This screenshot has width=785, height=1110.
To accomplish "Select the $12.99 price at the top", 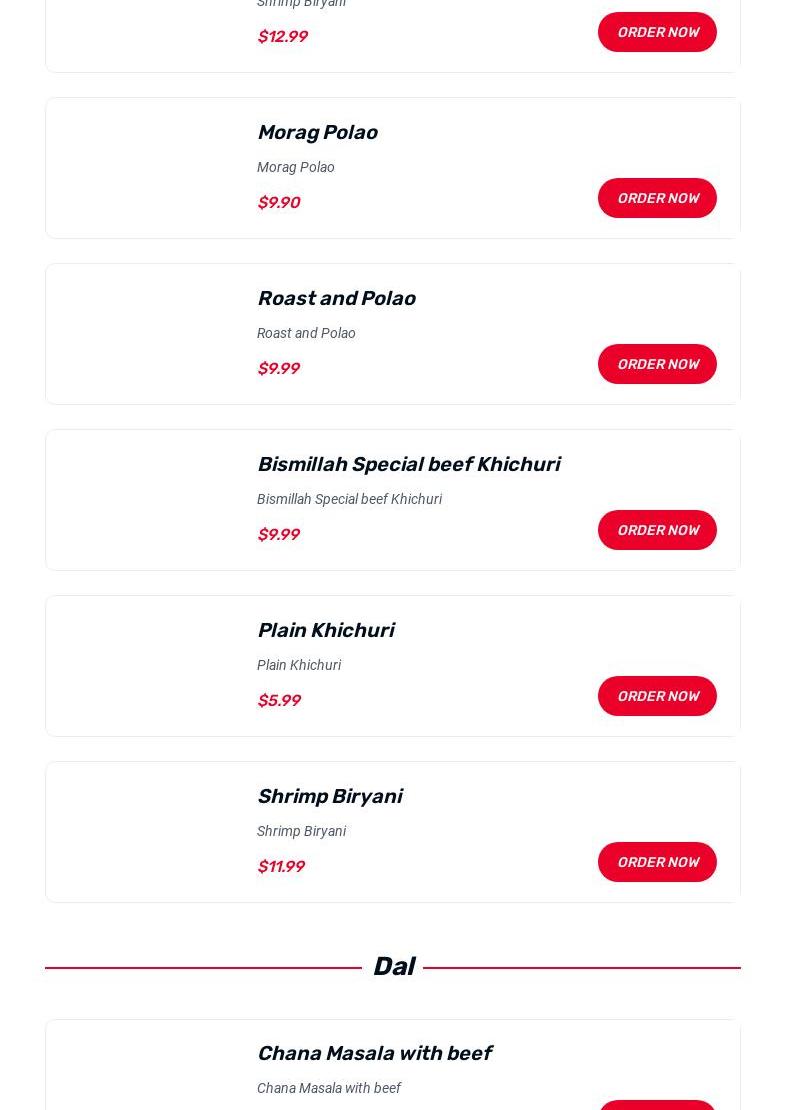I will (282, 36).
